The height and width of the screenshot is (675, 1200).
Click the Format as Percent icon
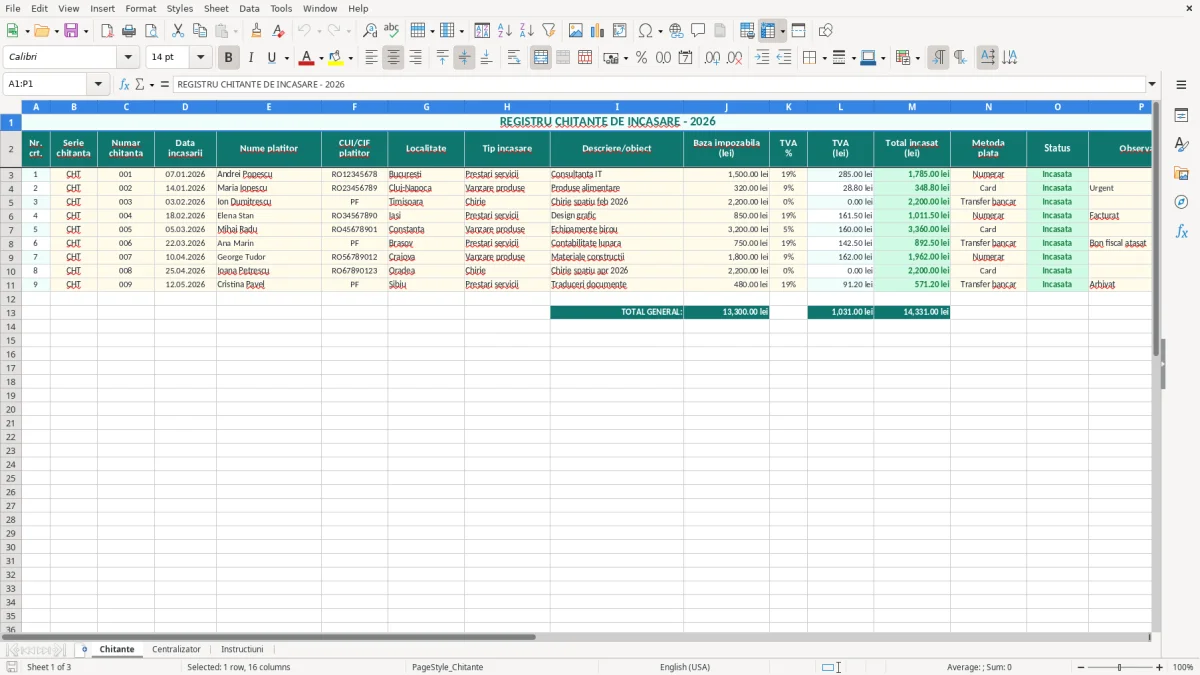tap(642, 58)
